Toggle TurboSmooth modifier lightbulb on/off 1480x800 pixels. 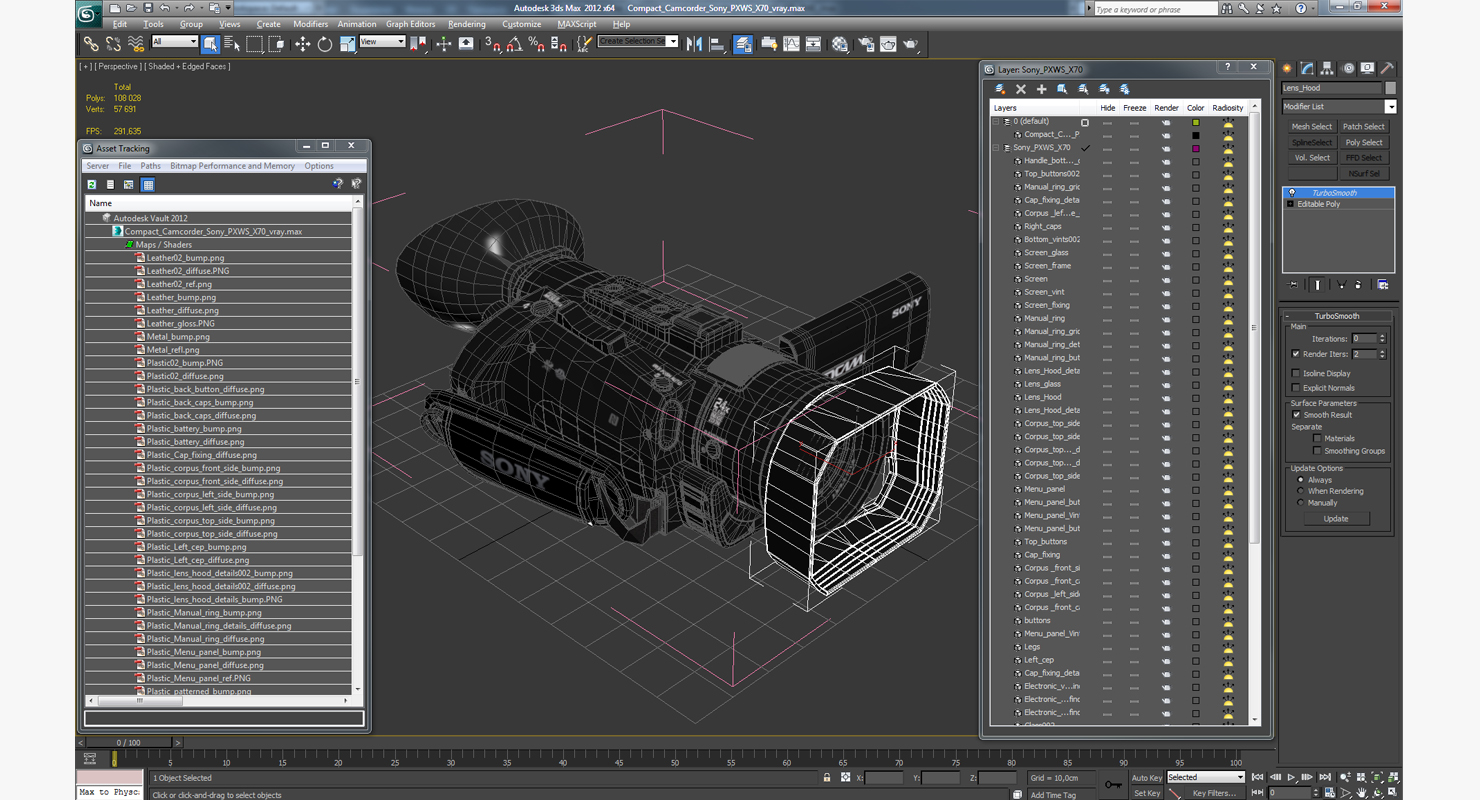coord(1291,193)
